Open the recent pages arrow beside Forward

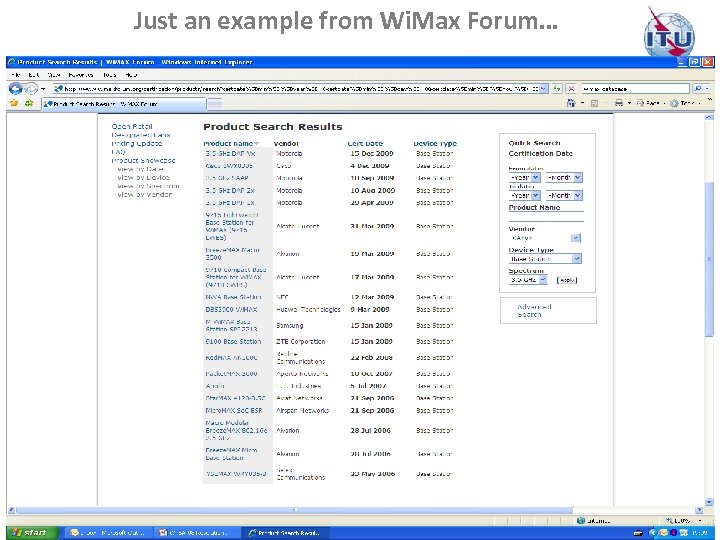click(43, 89)
